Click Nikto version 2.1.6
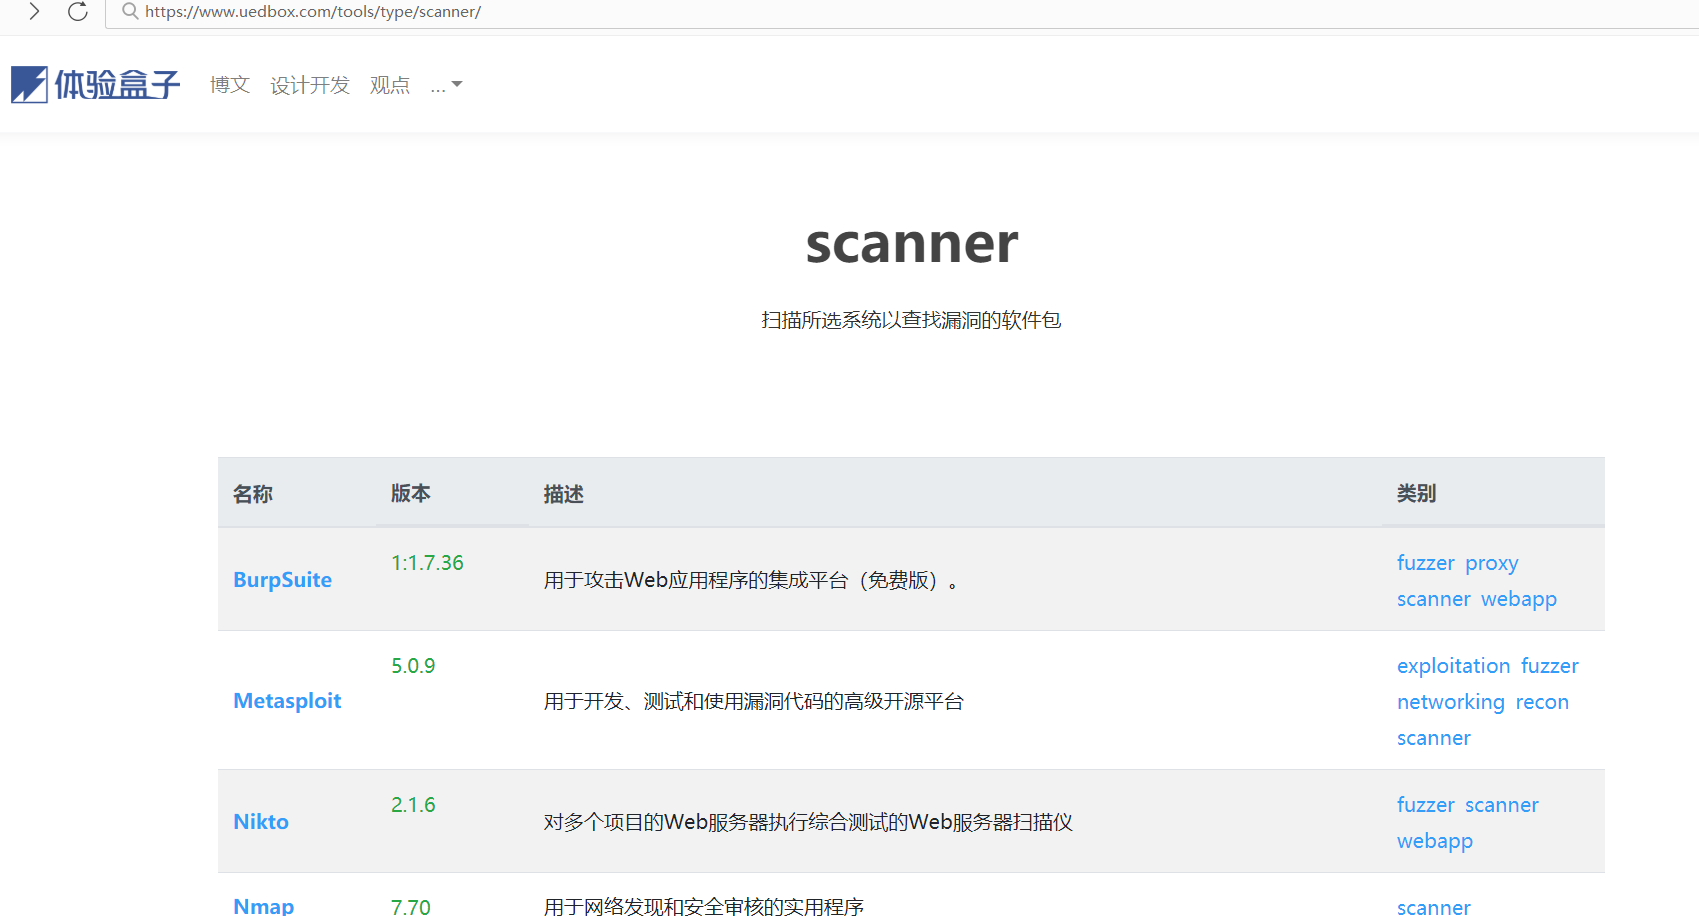The height and width of the screenshot is (916, 1699). 413,805
